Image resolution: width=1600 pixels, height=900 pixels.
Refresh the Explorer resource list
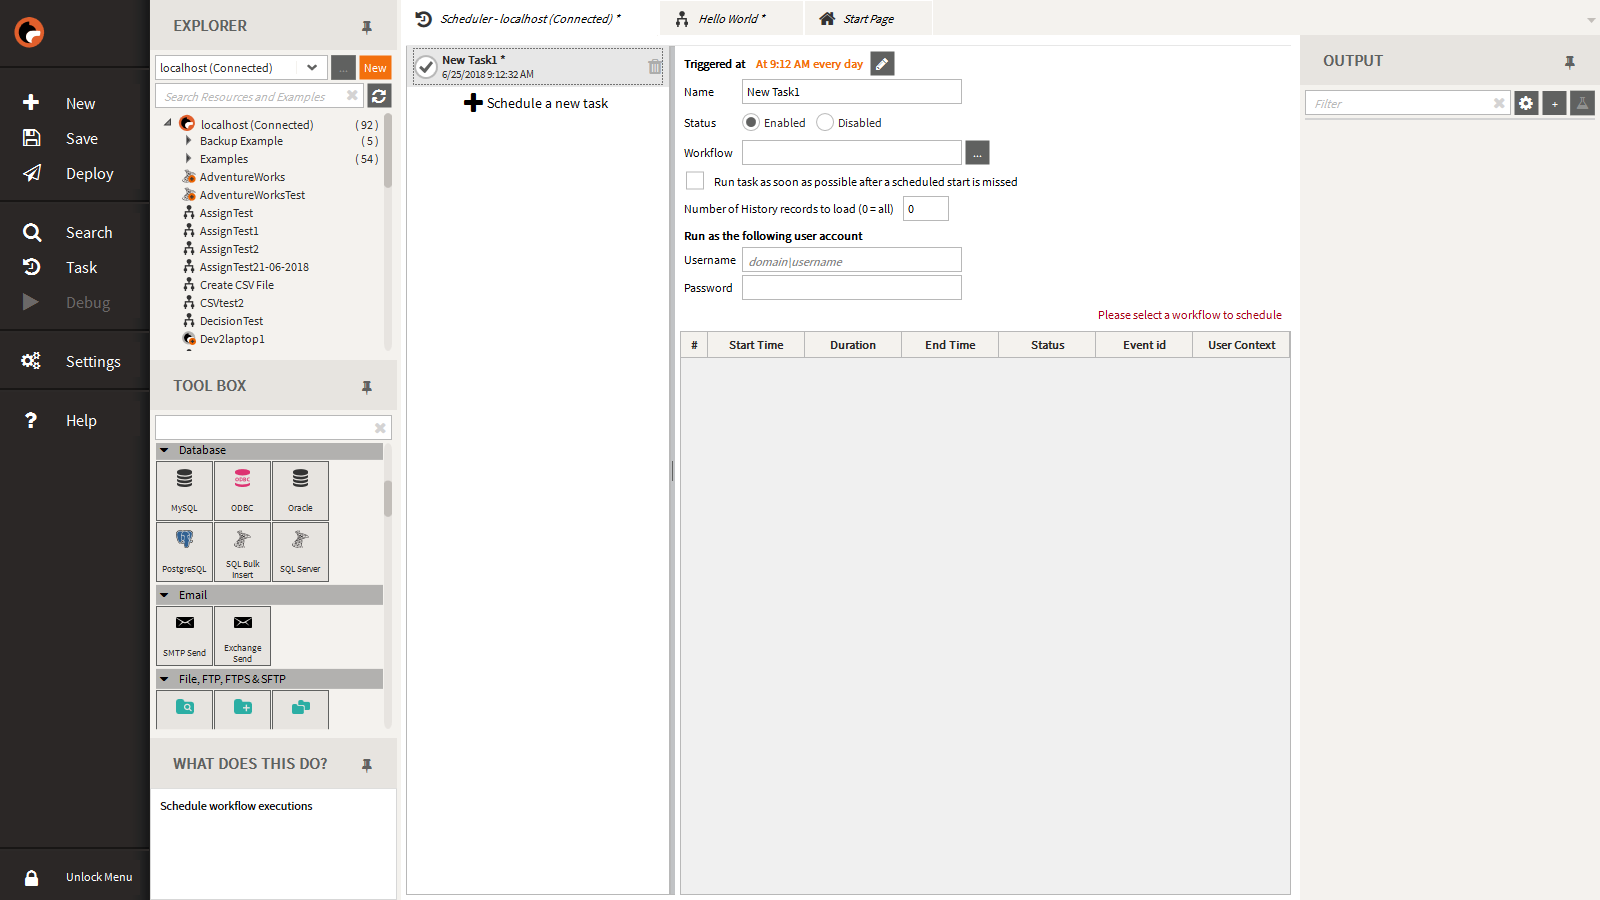coord(379,96)
